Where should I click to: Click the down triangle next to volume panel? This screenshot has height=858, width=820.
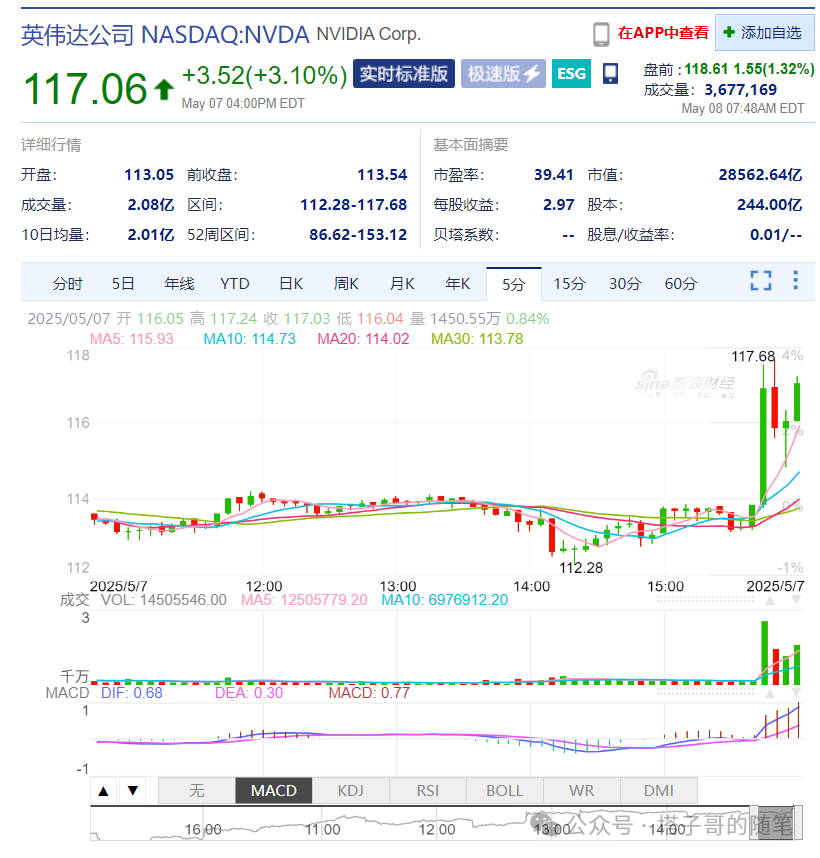tap(796, 600)
